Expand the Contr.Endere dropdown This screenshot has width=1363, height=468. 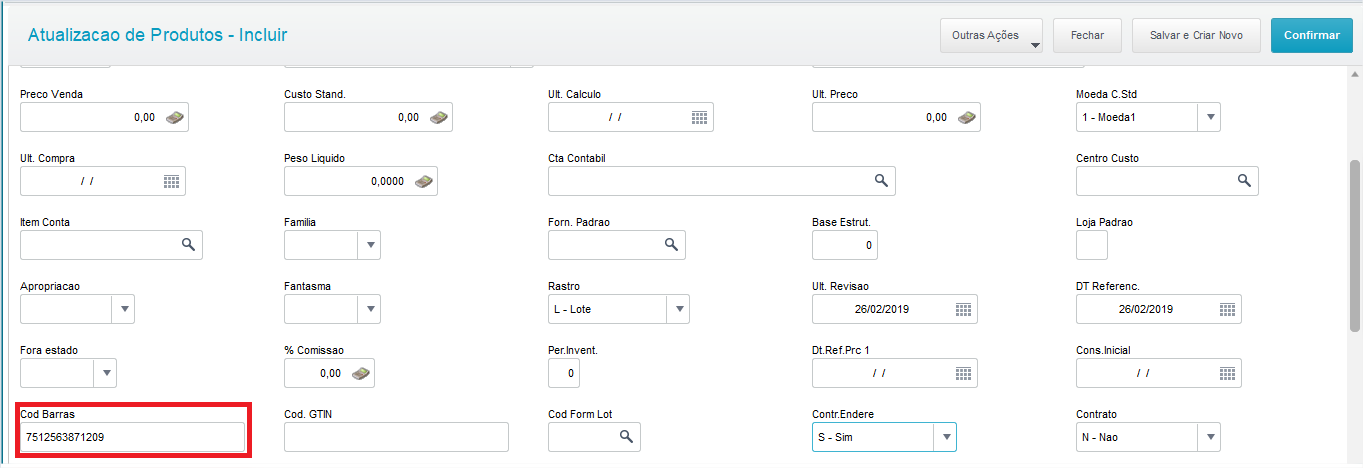945,437
